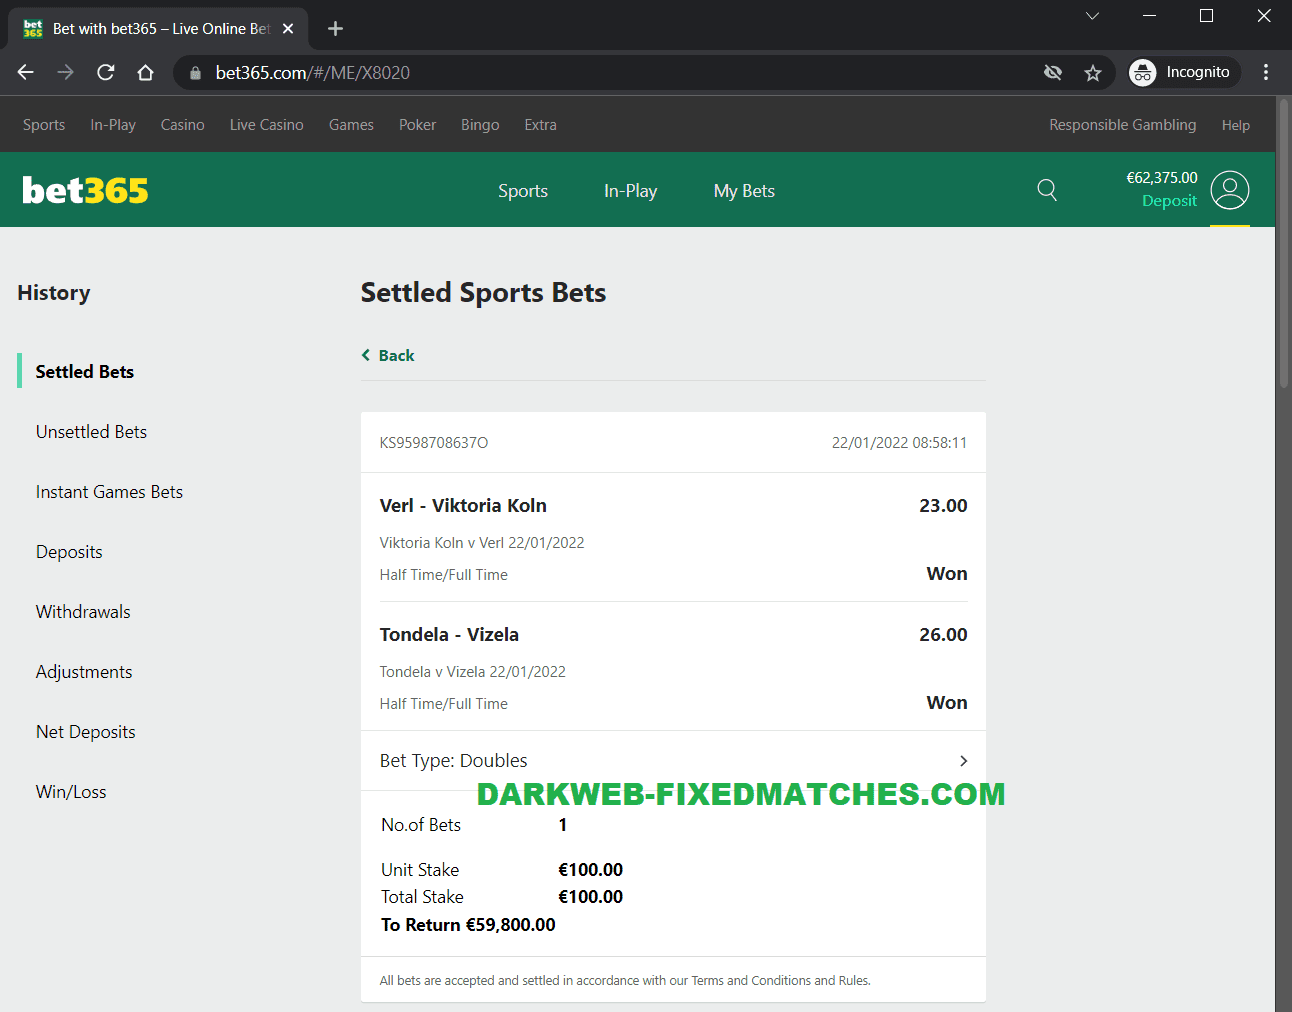The image size is (1292, 1012).
Task: Open Responsible Gambling
Action: click(x=1122, y=125)
